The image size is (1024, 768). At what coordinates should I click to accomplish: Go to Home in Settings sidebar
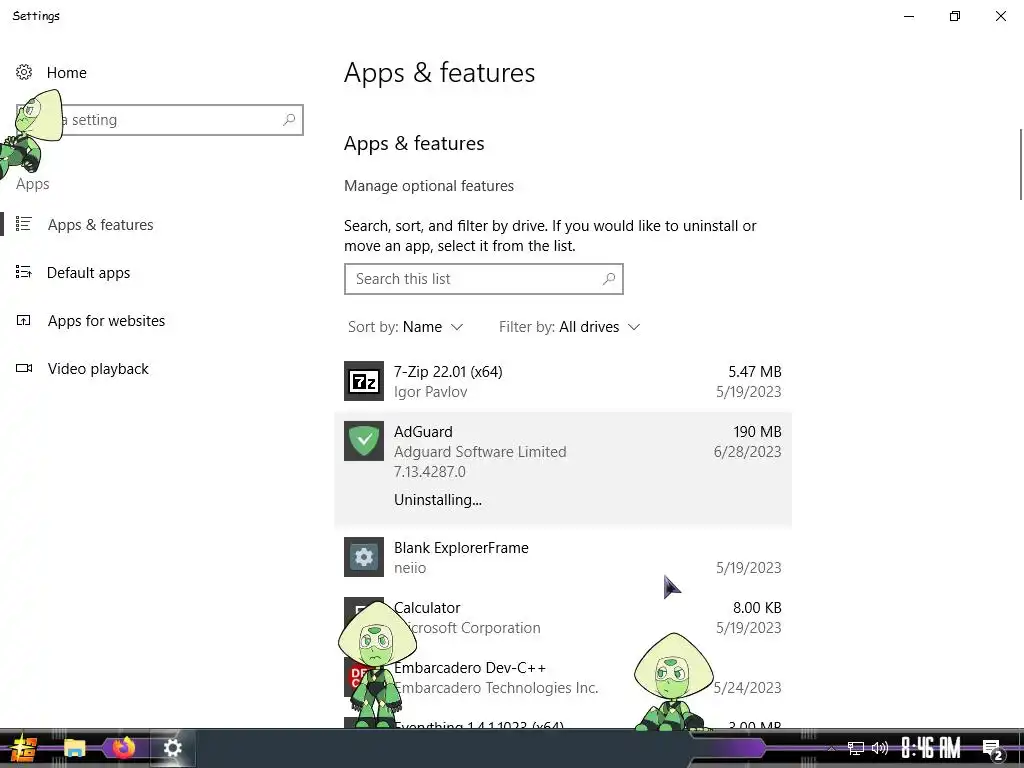click(67, 72)
